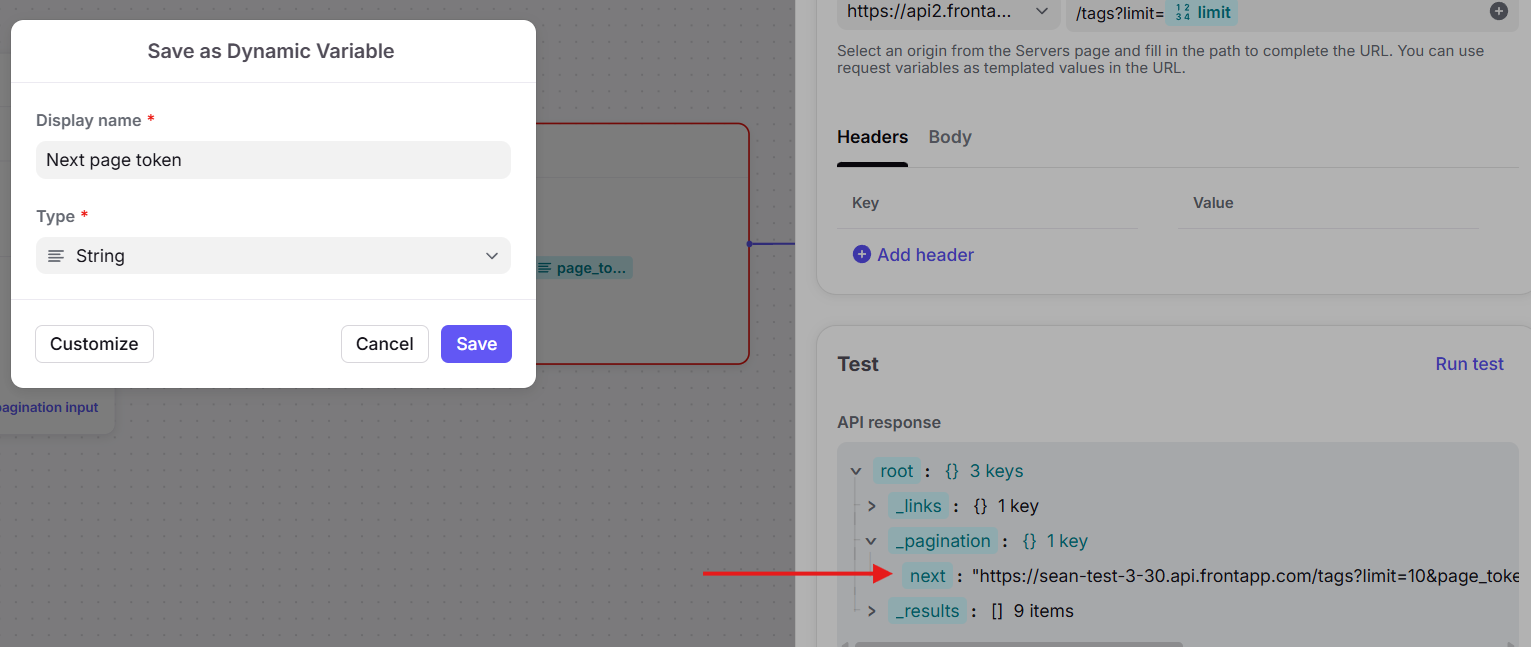
Task: Click the page_to... variable chip on the canvas
Action: pyautogui.click(x=582, y=268)
